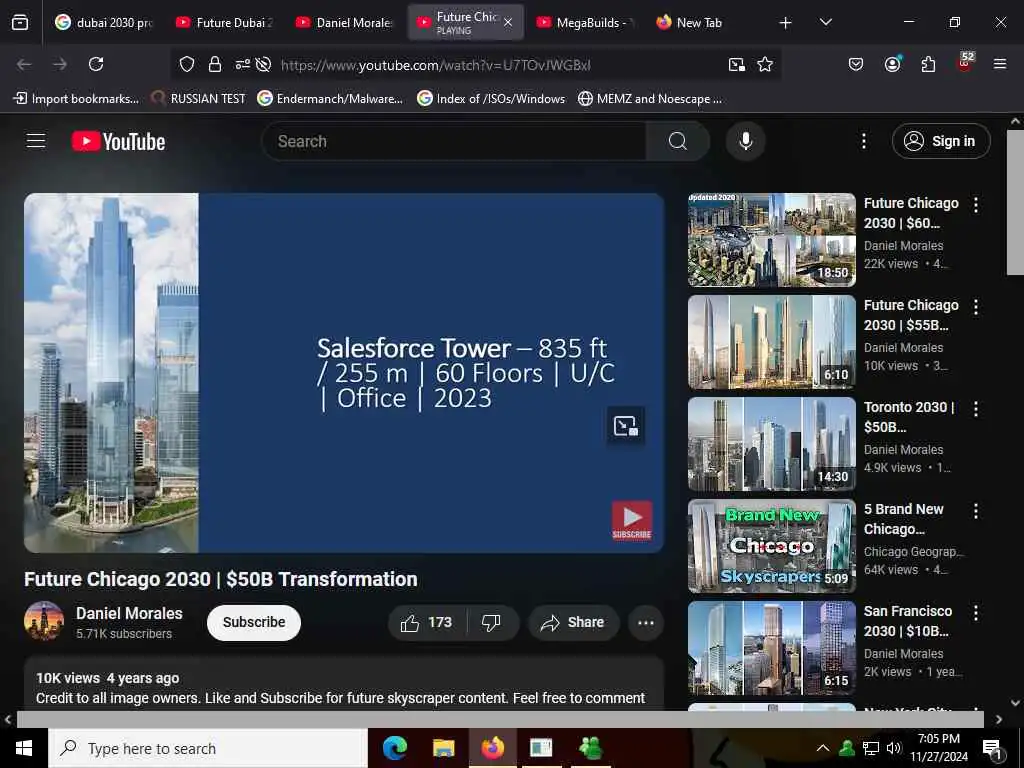Close the Future Chicago playing tab

pyautogui.click(x=508, y=22)
